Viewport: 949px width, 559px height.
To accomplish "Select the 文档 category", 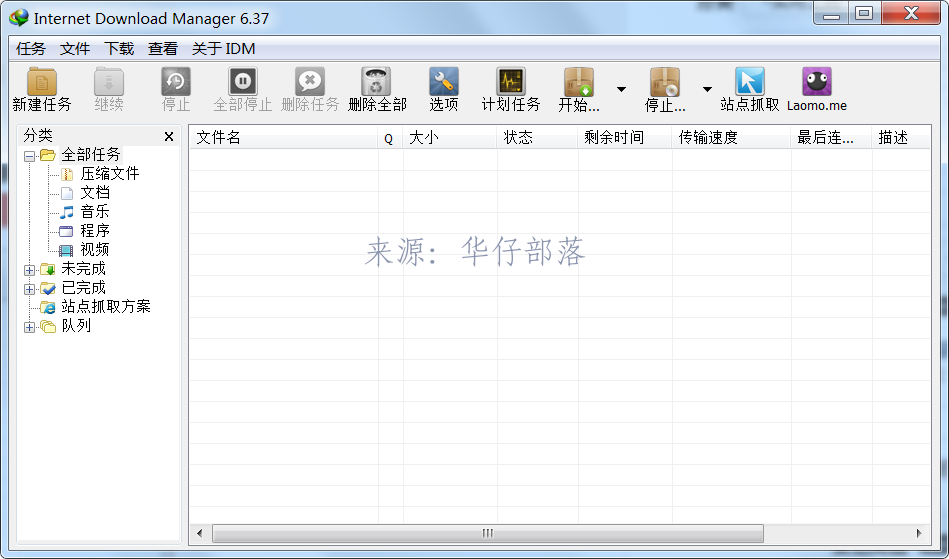I will 95,193.
